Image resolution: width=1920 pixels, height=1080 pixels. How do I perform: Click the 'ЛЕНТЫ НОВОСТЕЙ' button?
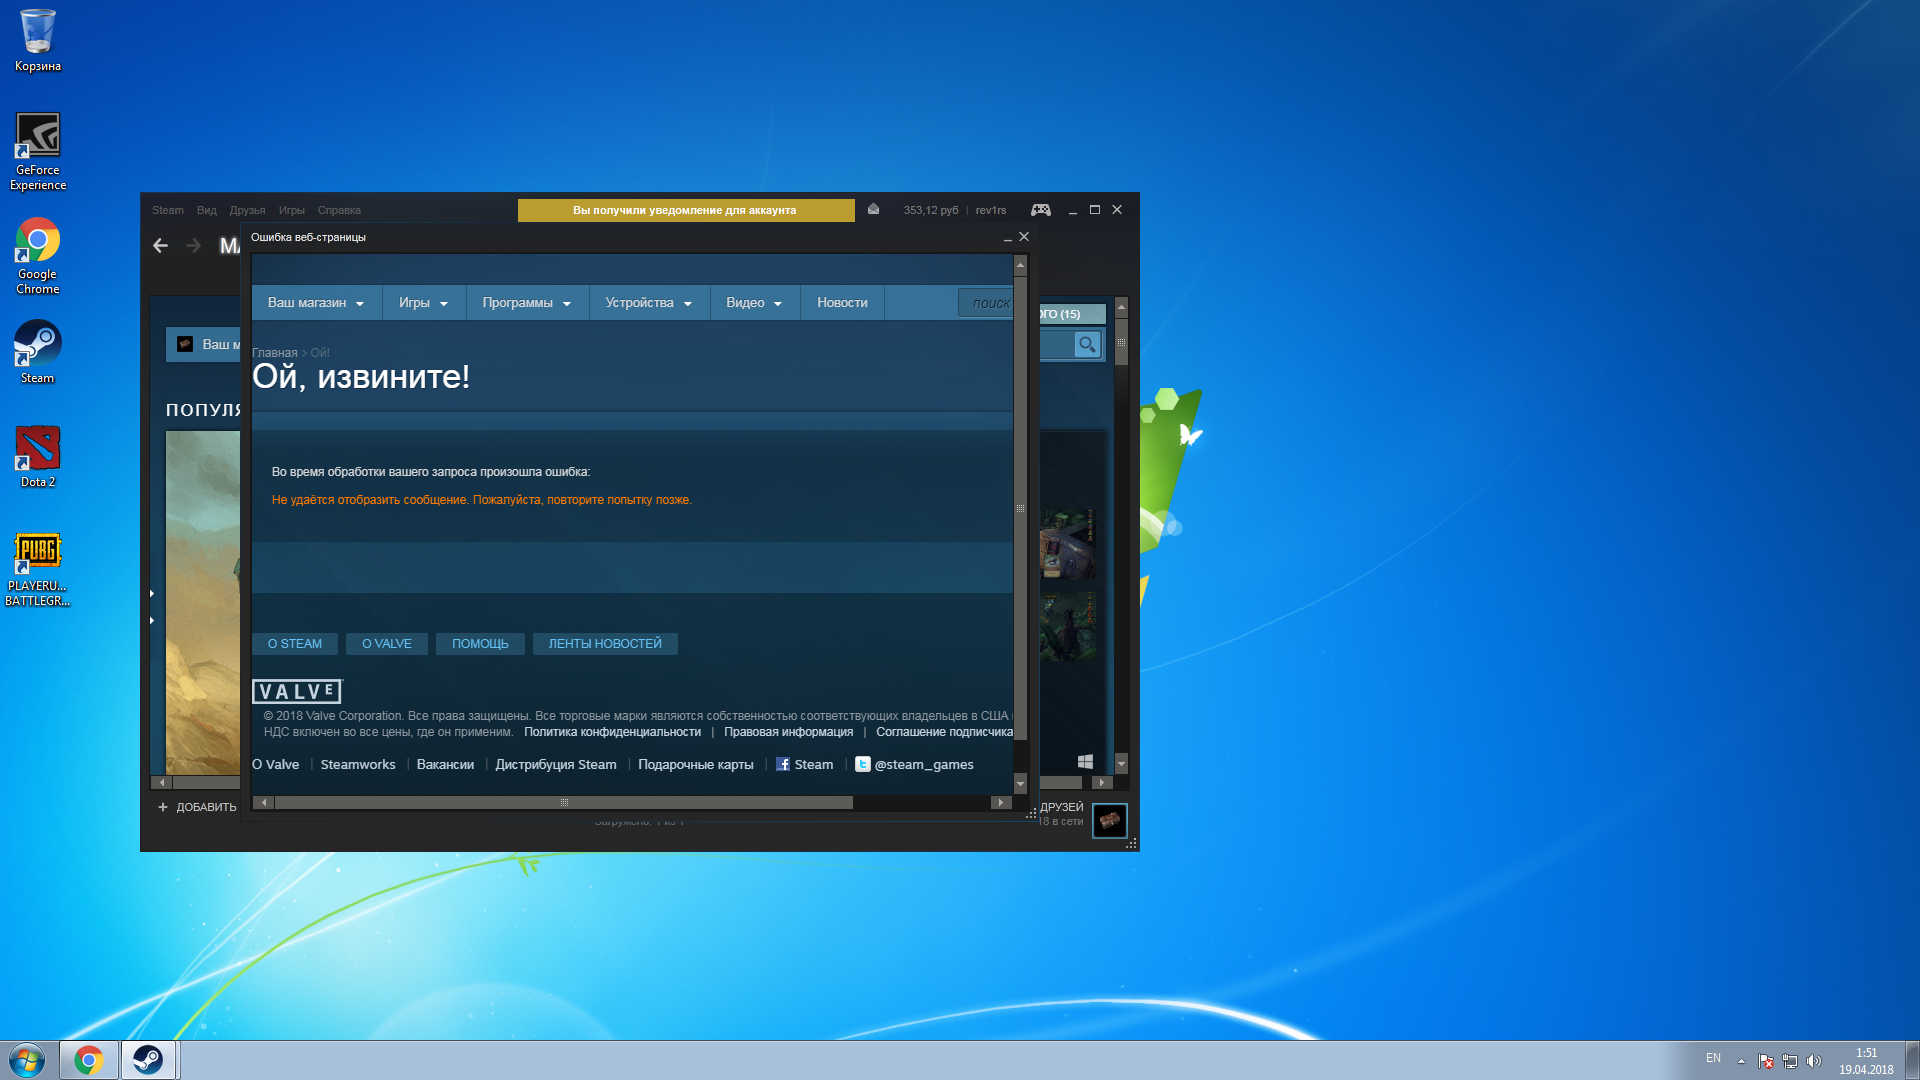point(605,644)
